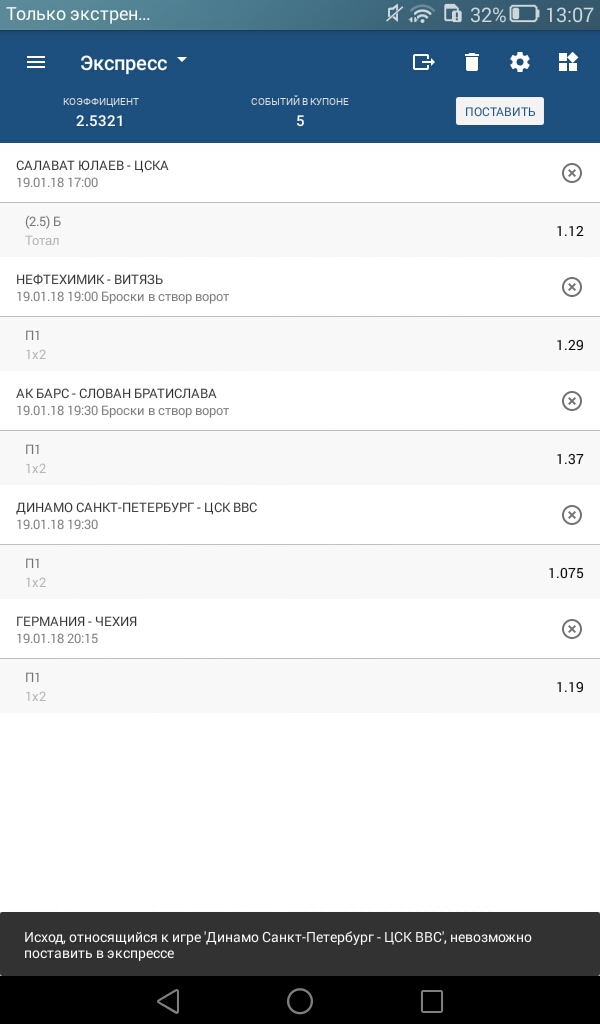Open the layout widgets icon
Screen dimensions: 600x1024
point(568,62)
